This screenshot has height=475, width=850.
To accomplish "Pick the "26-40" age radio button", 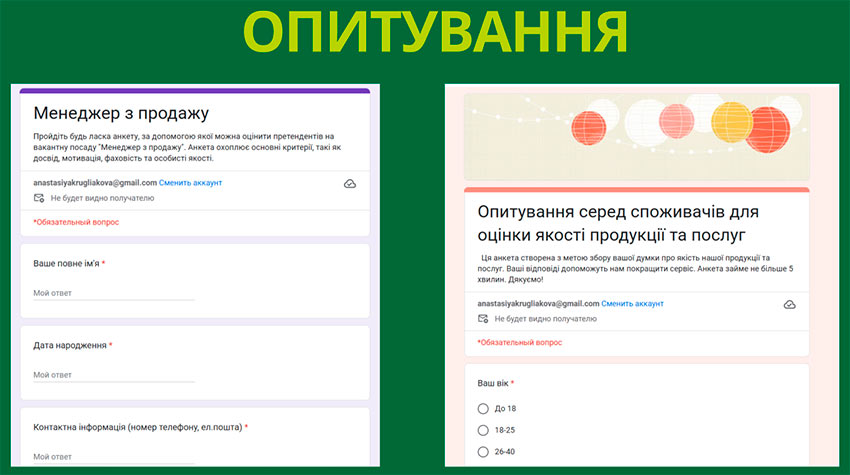I will (x=483, y=451).
